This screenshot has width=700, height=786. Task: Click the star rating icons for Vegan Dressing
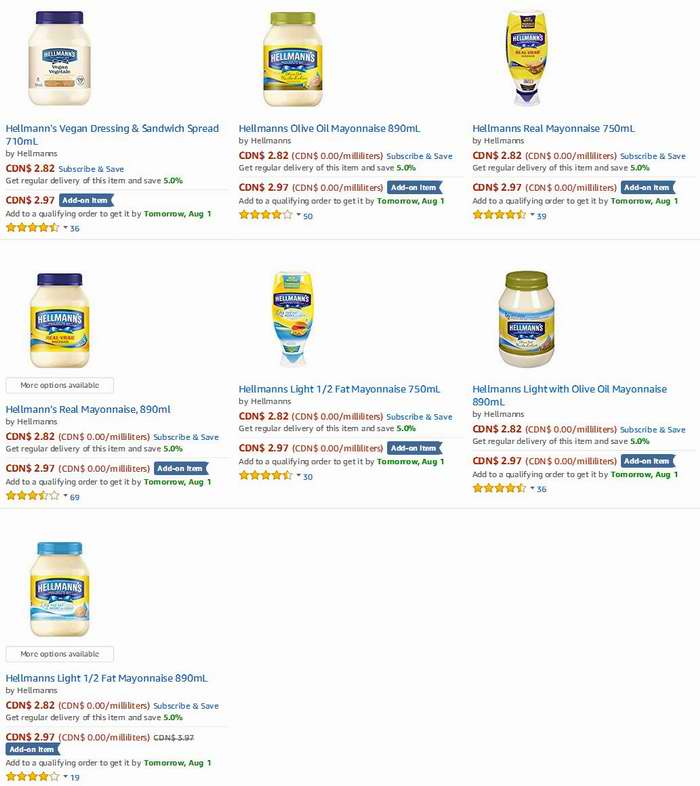pos(33,228)
